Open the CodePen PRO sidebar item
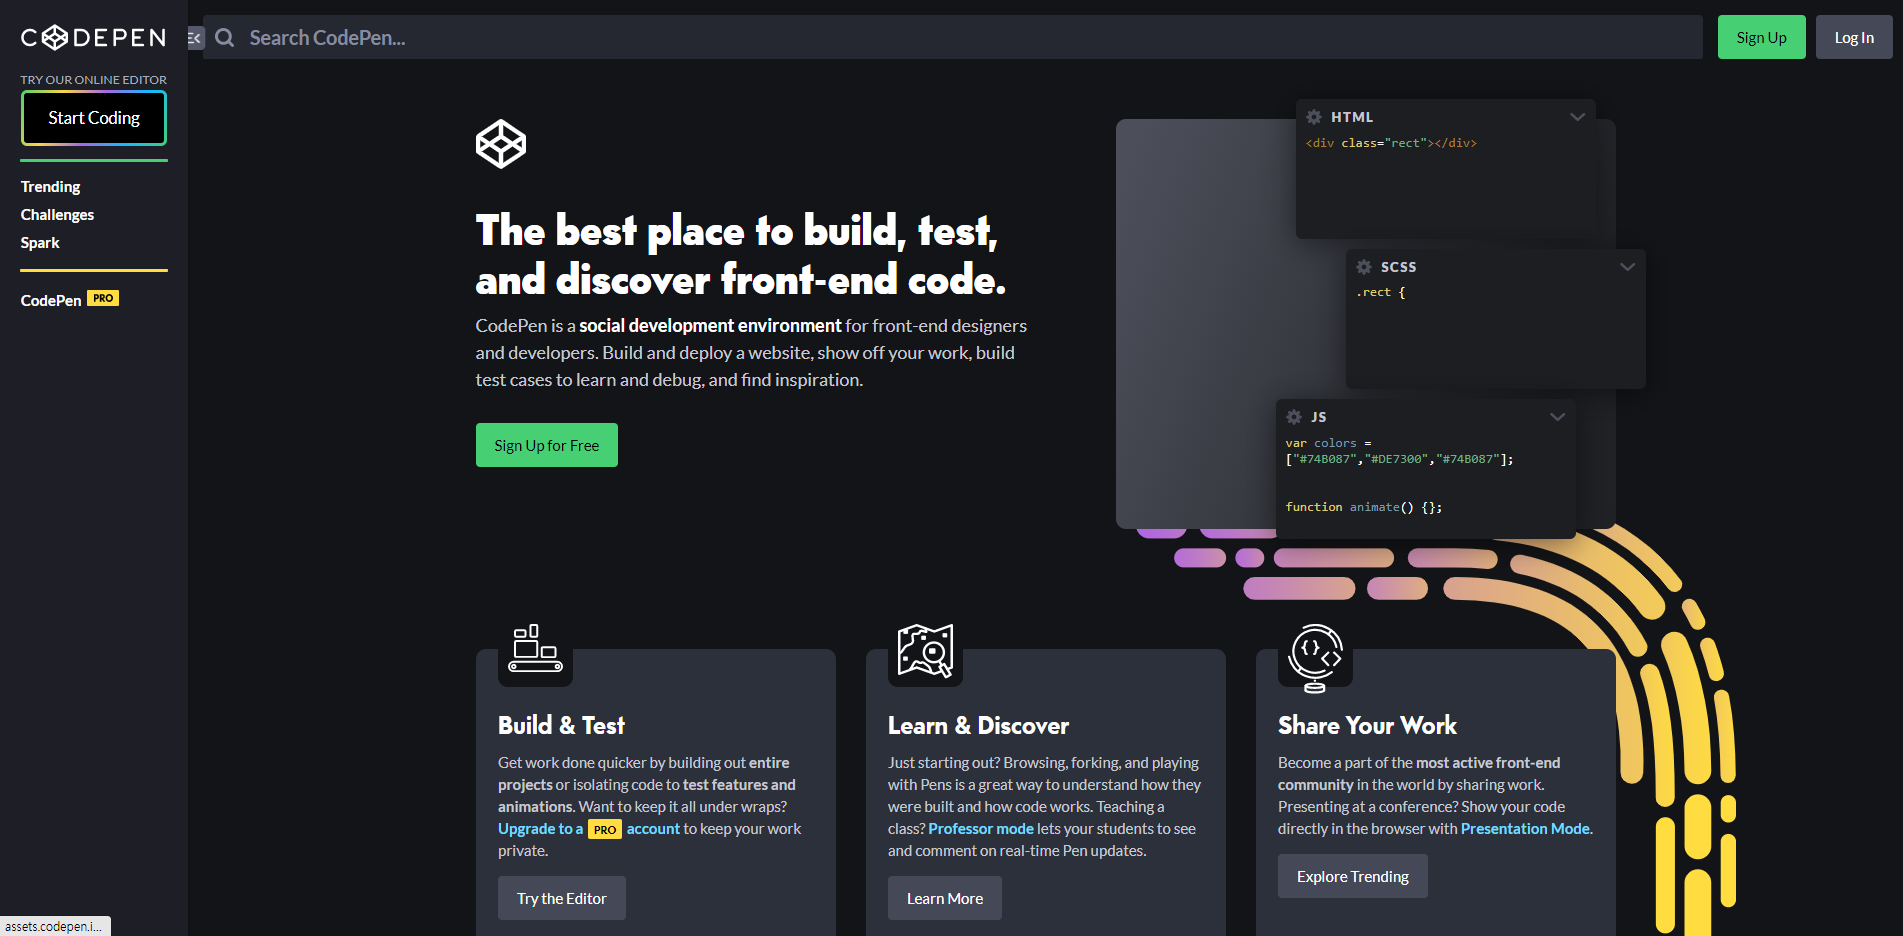 point(70,299)
